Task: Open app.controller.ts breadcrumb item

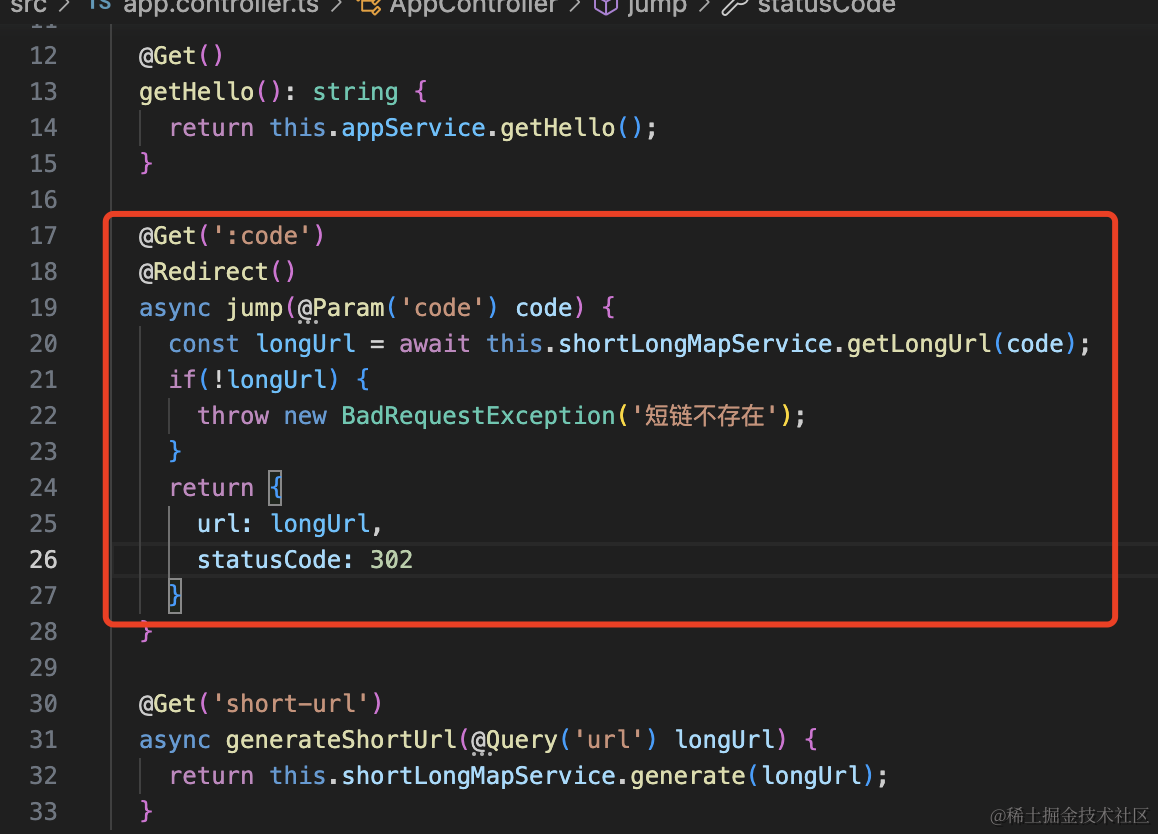Action: (221, 7)
